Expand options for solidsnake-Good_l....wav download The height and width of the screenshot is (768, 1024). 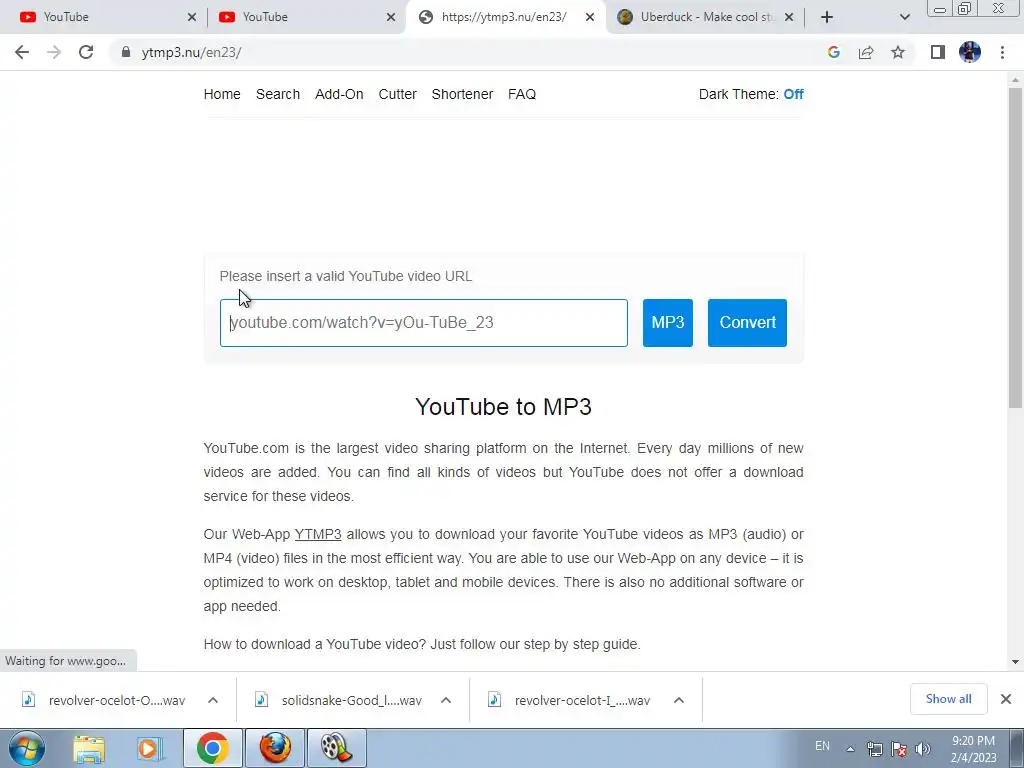coord(446,700)
